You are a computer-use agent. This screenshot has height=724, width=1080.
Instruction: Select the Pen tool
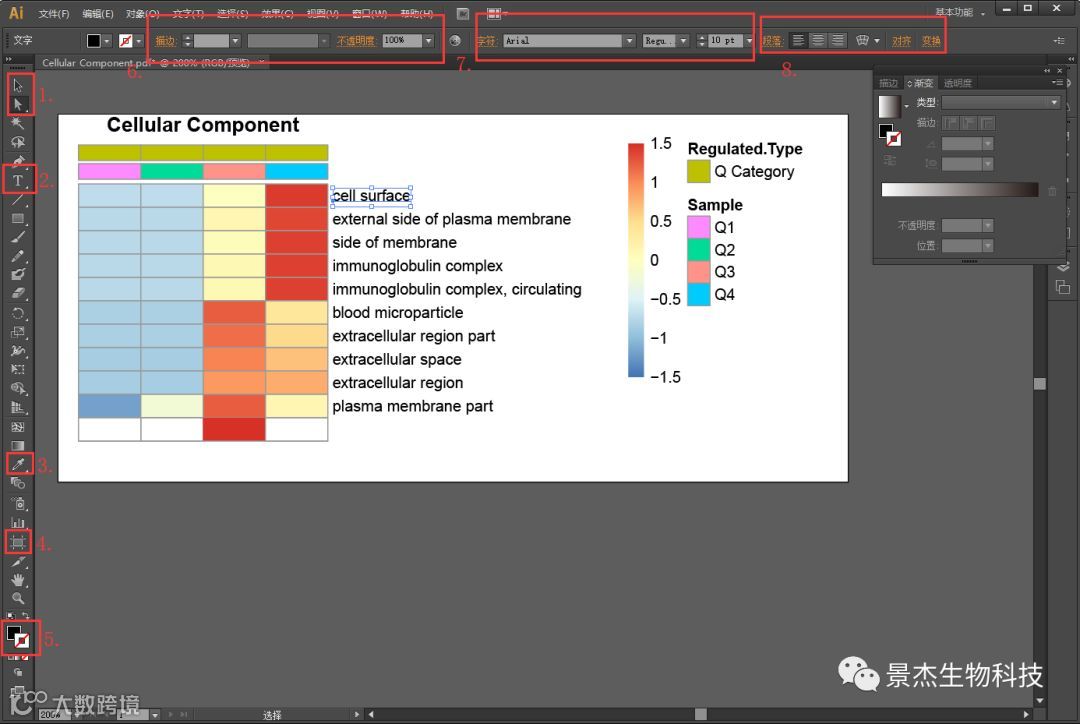coord(18,161)
